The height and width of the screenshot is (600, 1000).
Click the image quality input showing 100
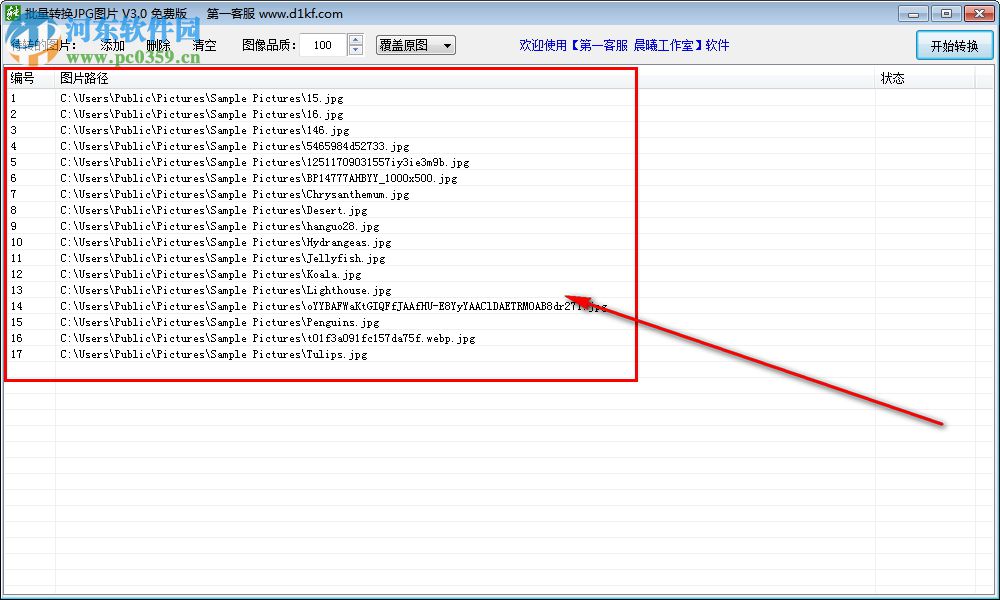[322, 45]
